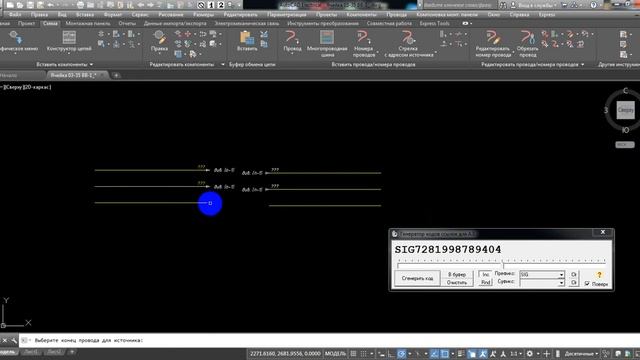This screenshot has height=360, width=640.
Task: Toggle object snap tracking in status bar
Action: coord(434,353)
